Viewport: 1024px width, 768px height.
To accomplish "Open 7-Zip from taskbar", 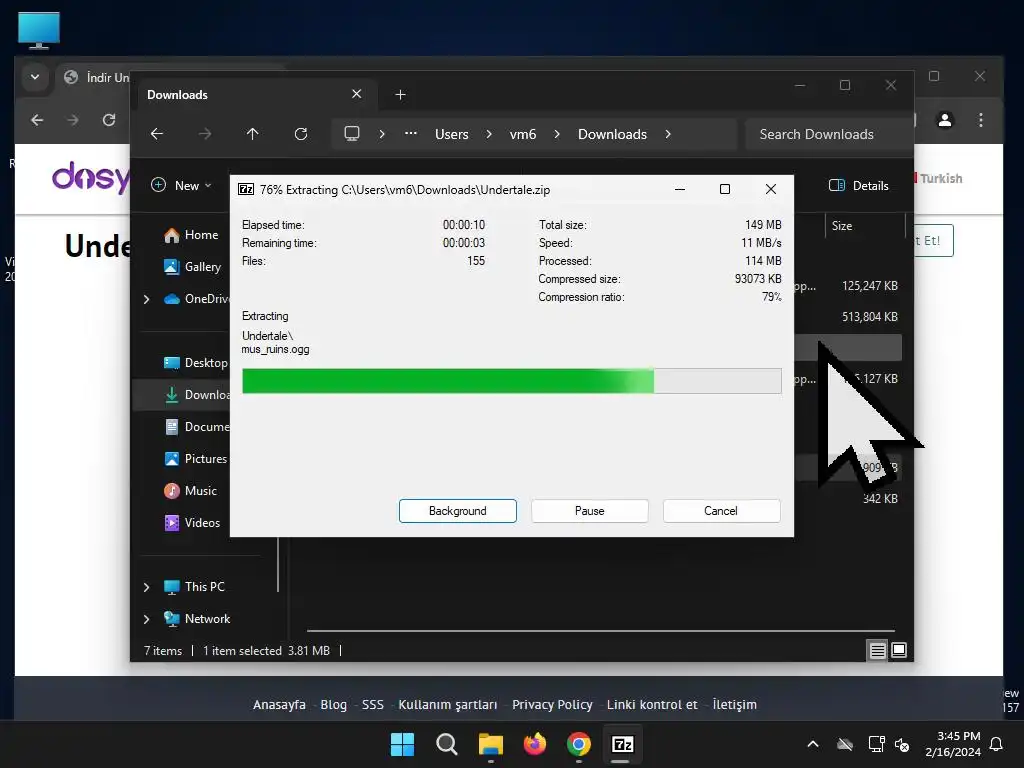I will coord(622,744).
